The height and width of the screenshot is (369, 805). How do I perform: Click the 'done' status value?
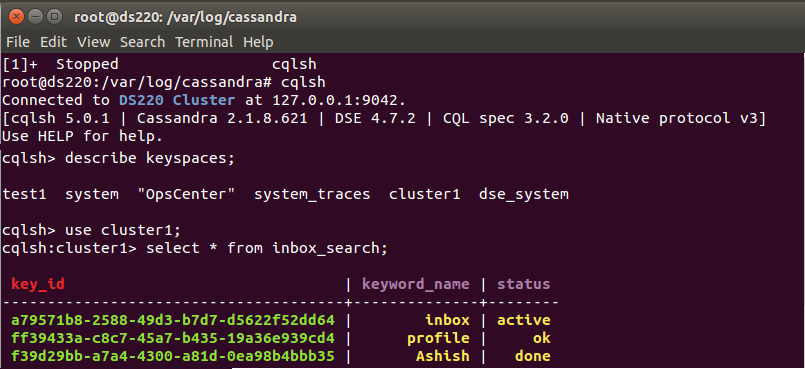(533, 356)
